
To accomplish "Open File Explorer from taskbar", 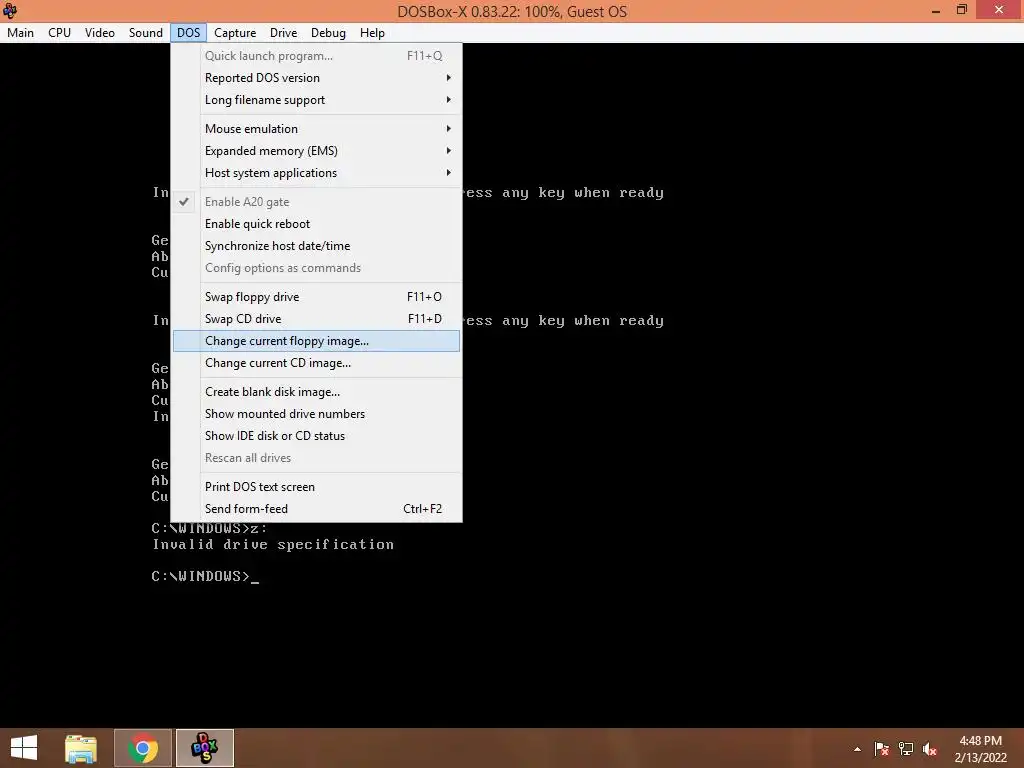I will coord(81,748).
